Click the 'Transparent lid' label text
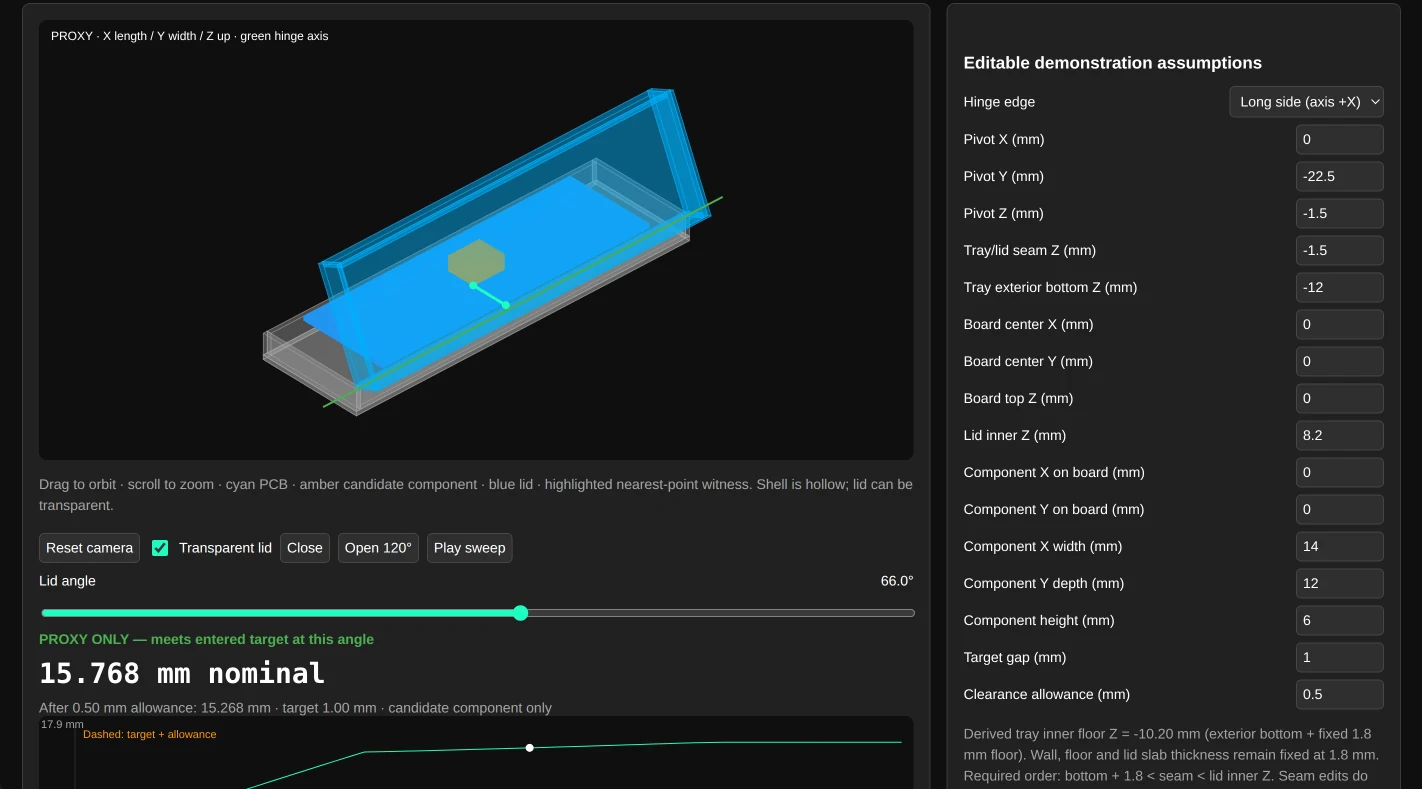 coord(225,548)
